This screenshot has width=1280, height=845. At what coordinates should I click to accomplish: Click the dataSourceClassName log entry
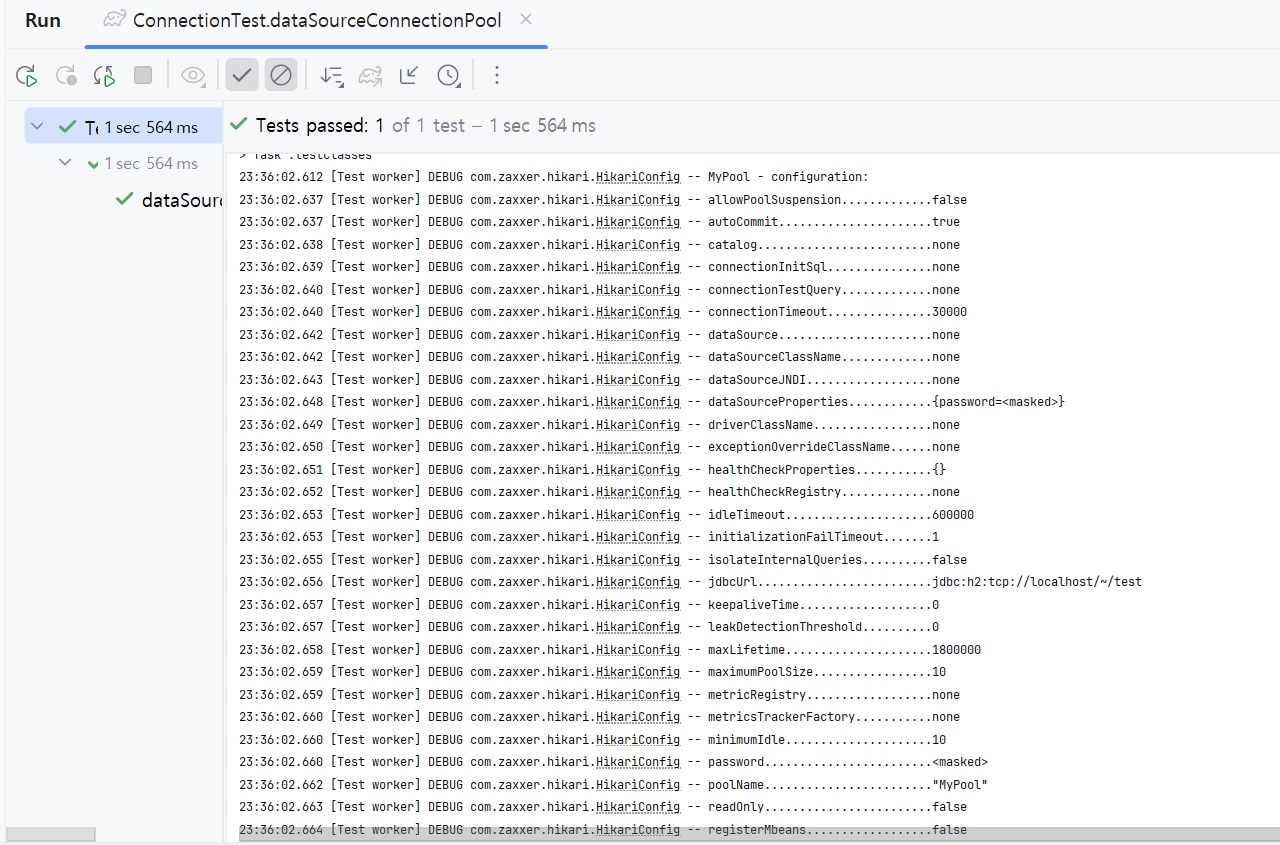[833, 357]
